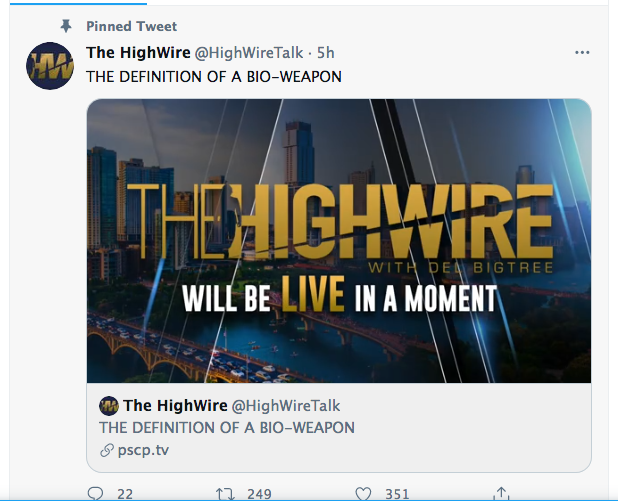Viewport: 618px width, 501px height.
Task: Click the retweet arrows icon
Action: [x=225, y=494]
